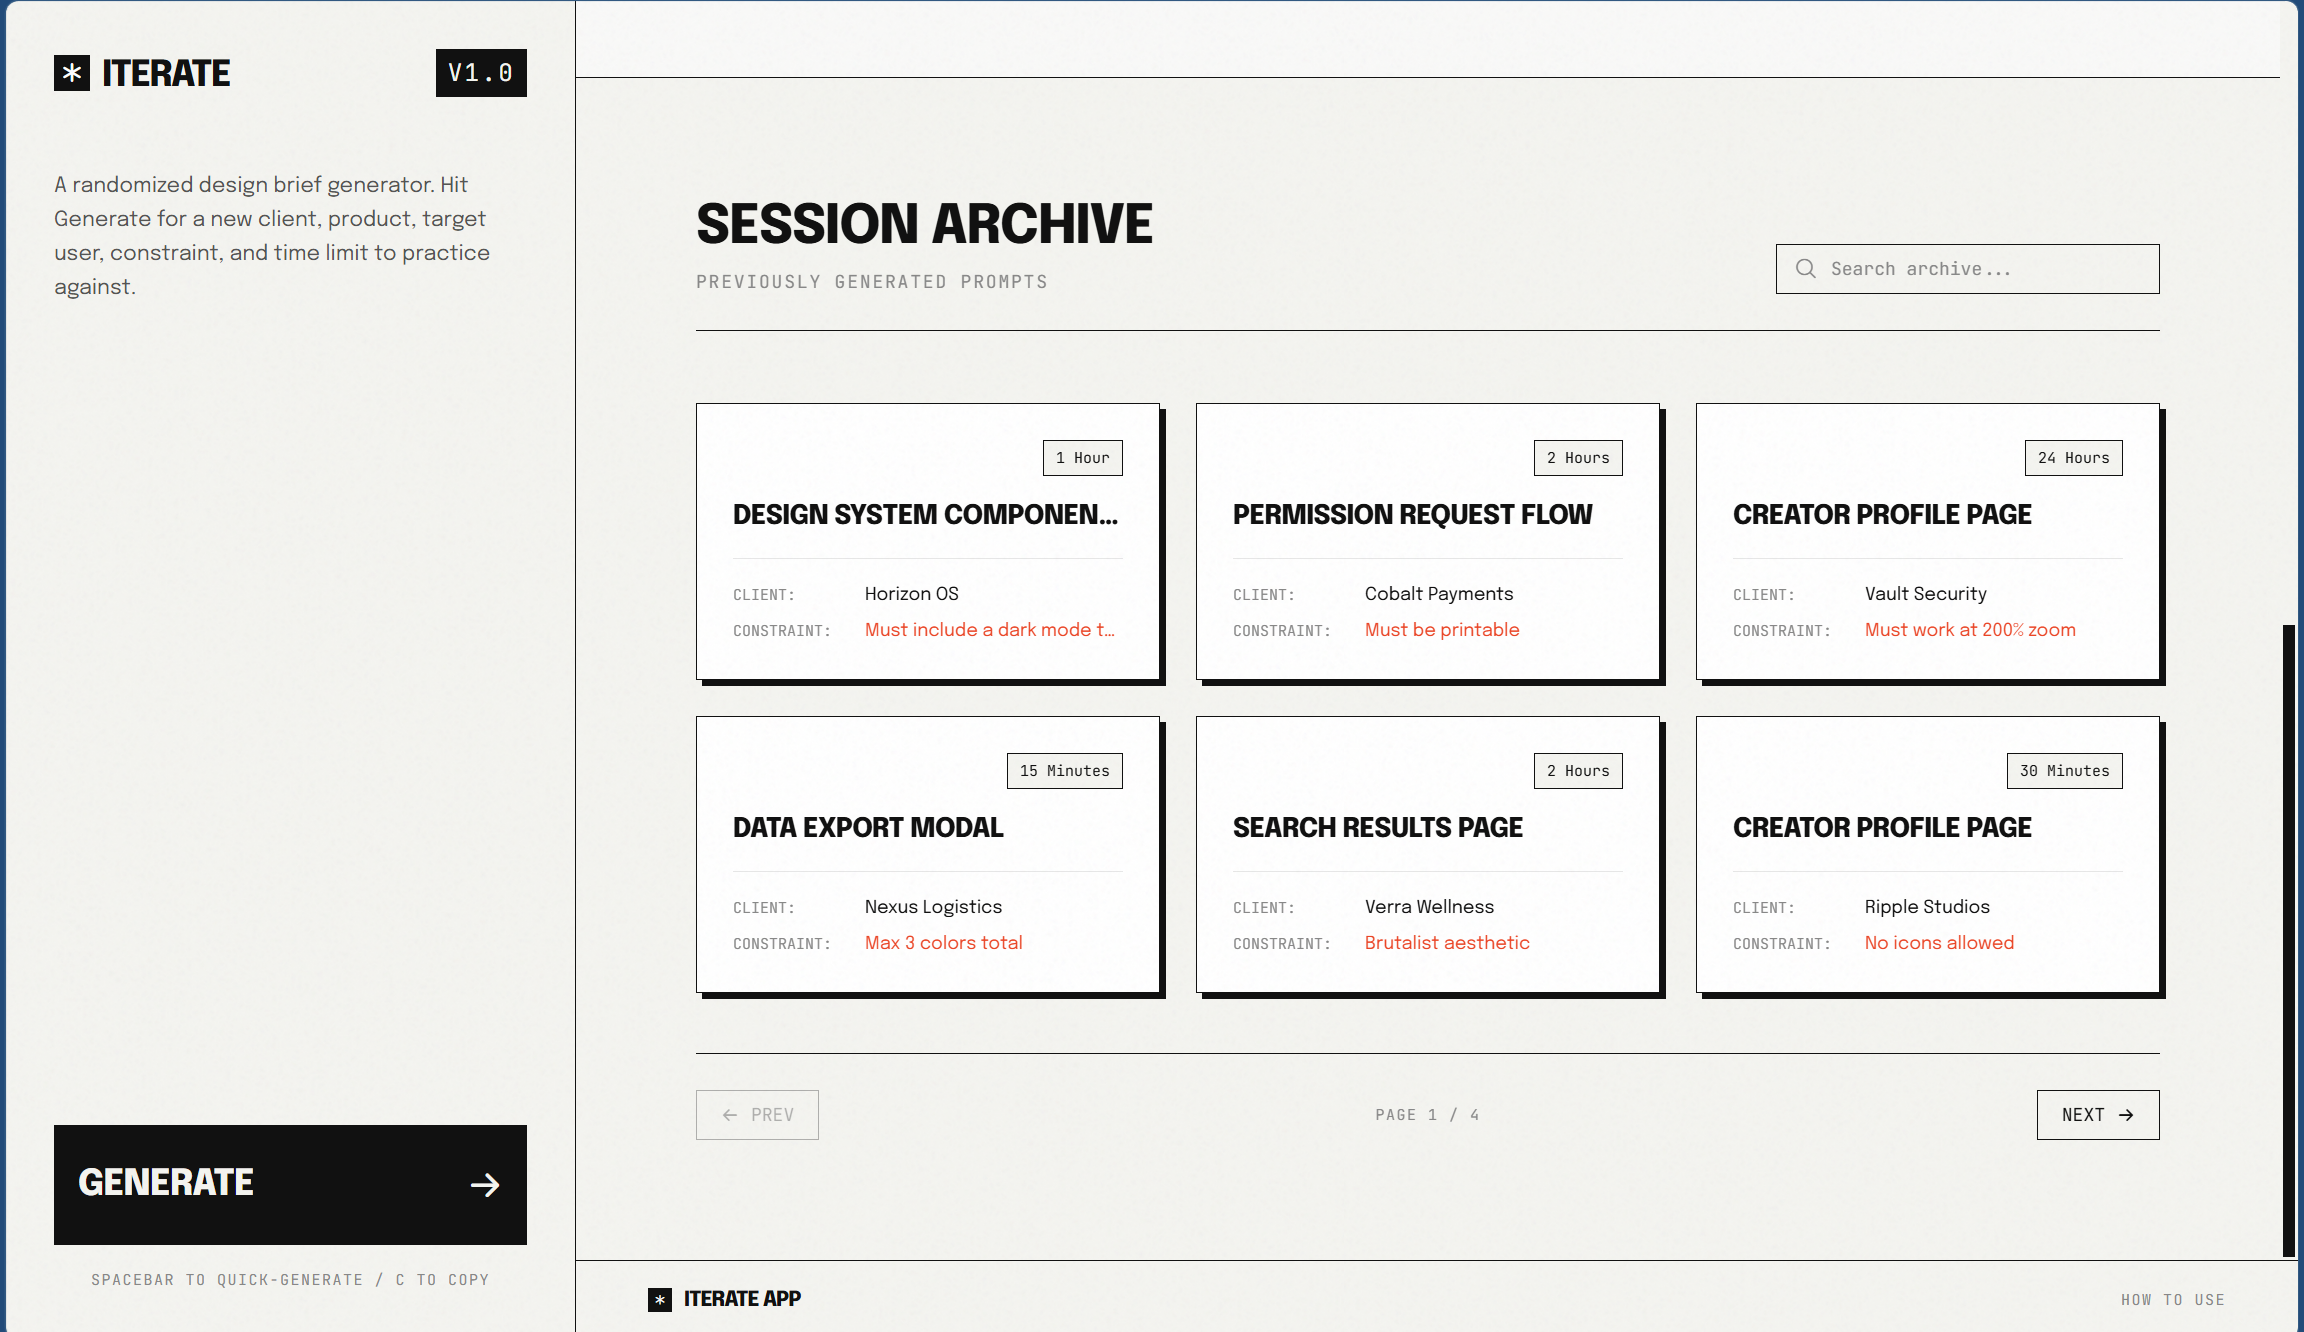Click the PAGE 1 / 4 indicator
This screenshot has height=1332, width=2304.
point(1426,1113)
